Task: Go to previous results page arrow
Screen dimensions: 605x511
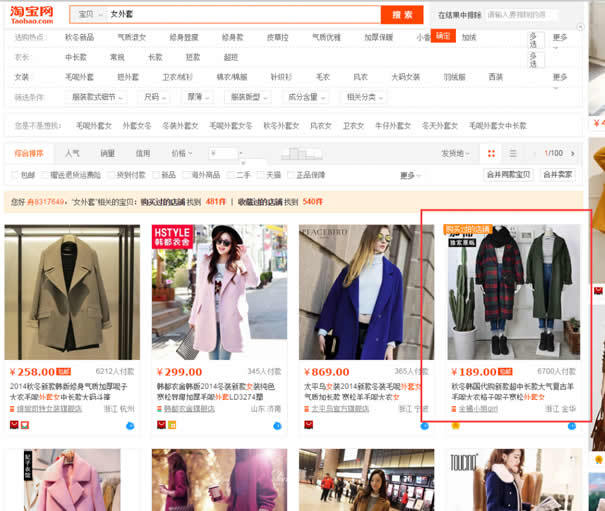Action: tap(533, 153)
